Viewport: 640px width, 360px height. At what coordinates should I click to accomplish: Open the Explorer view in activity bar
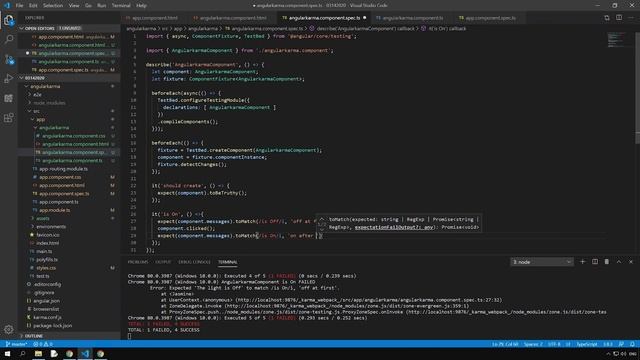pyautogui.click(x=9, y=20)
